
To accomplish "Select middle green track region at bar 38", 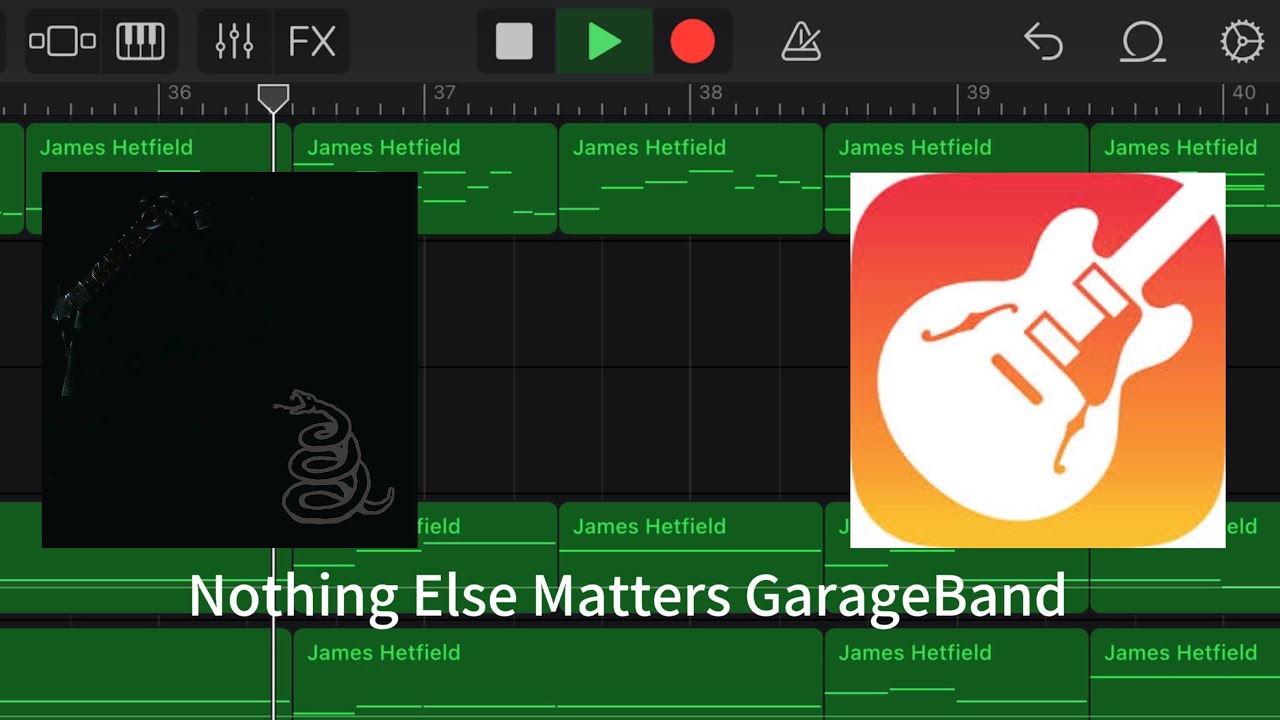I will click(690, 558).
